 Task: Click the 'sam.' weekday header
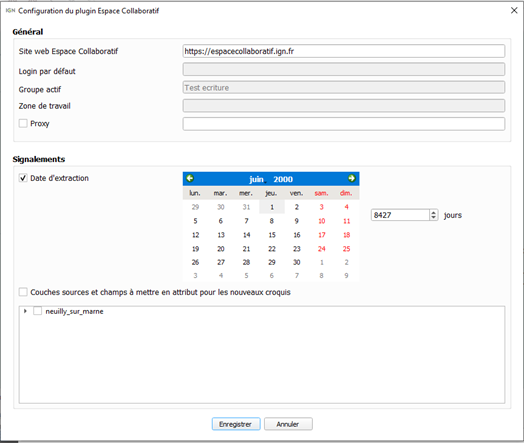pos(321,193)
